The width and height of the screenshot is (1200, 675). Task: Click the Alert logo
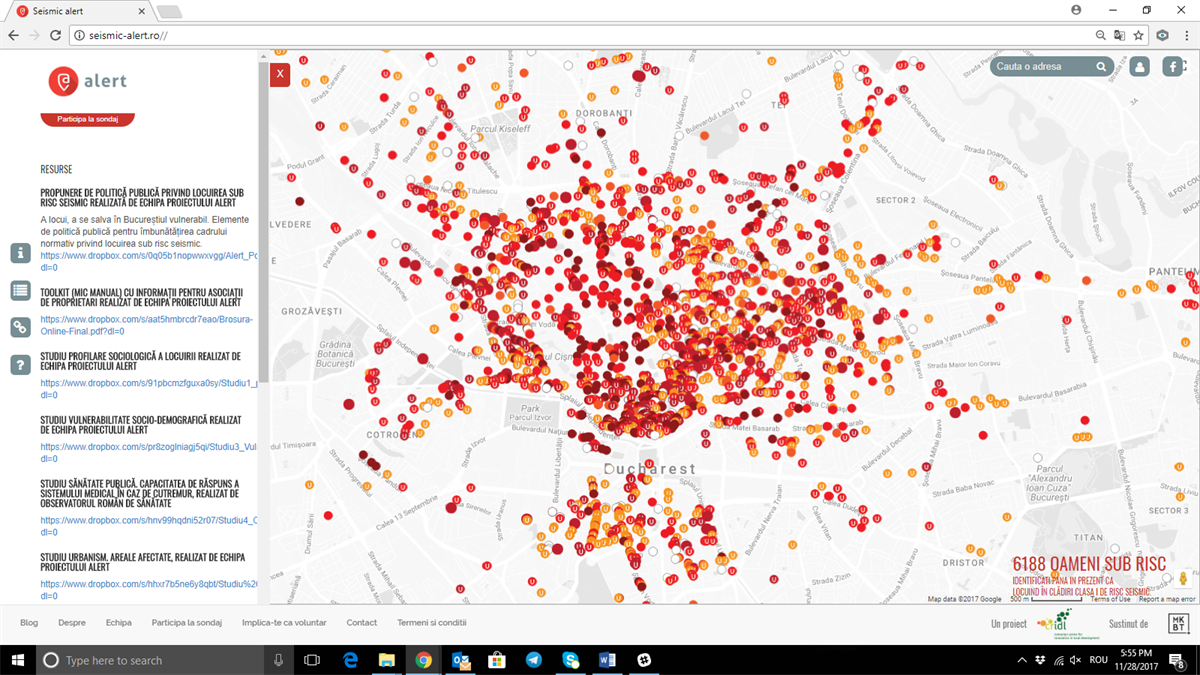pos(88,81)
